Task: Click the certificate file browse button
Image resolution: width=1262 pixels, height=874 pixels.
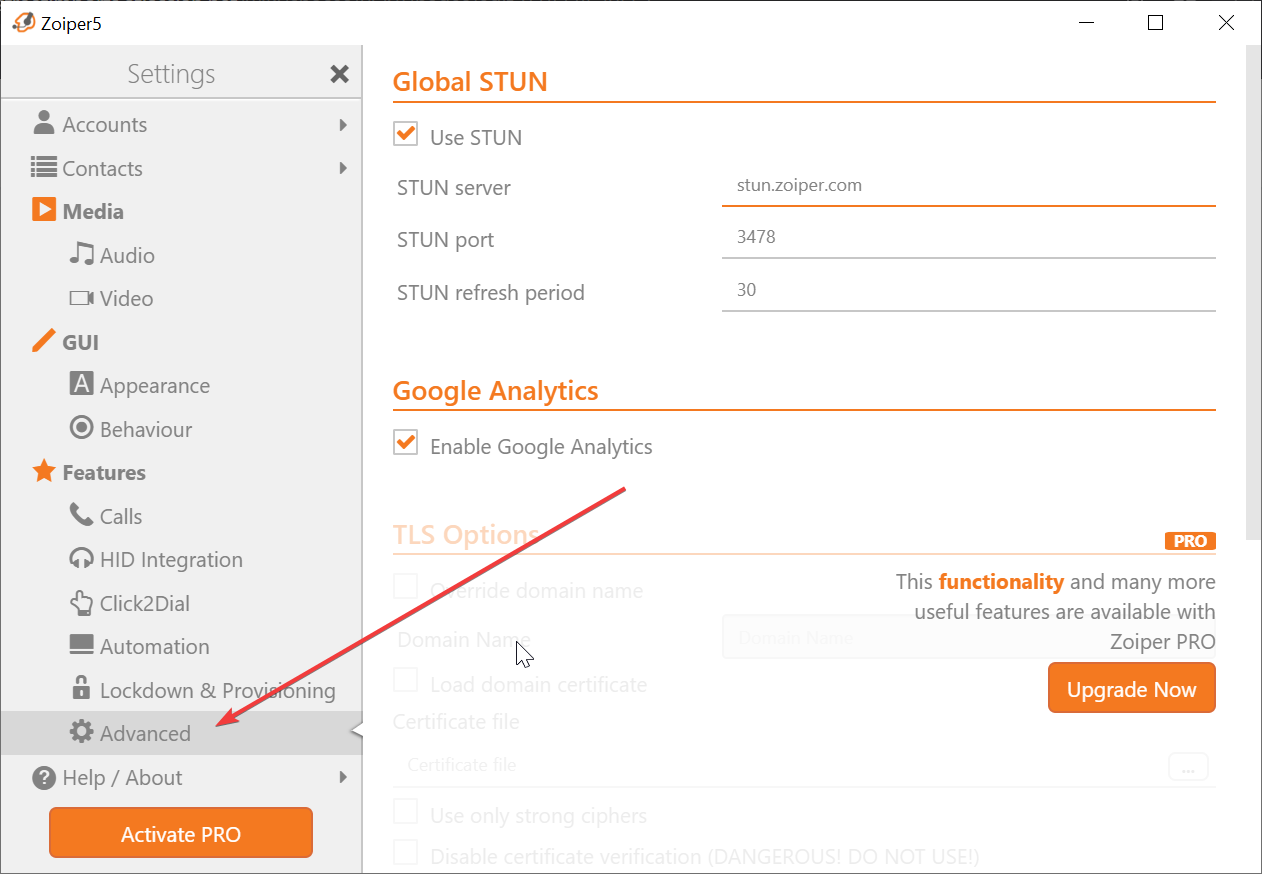Action: [1188, 766]
